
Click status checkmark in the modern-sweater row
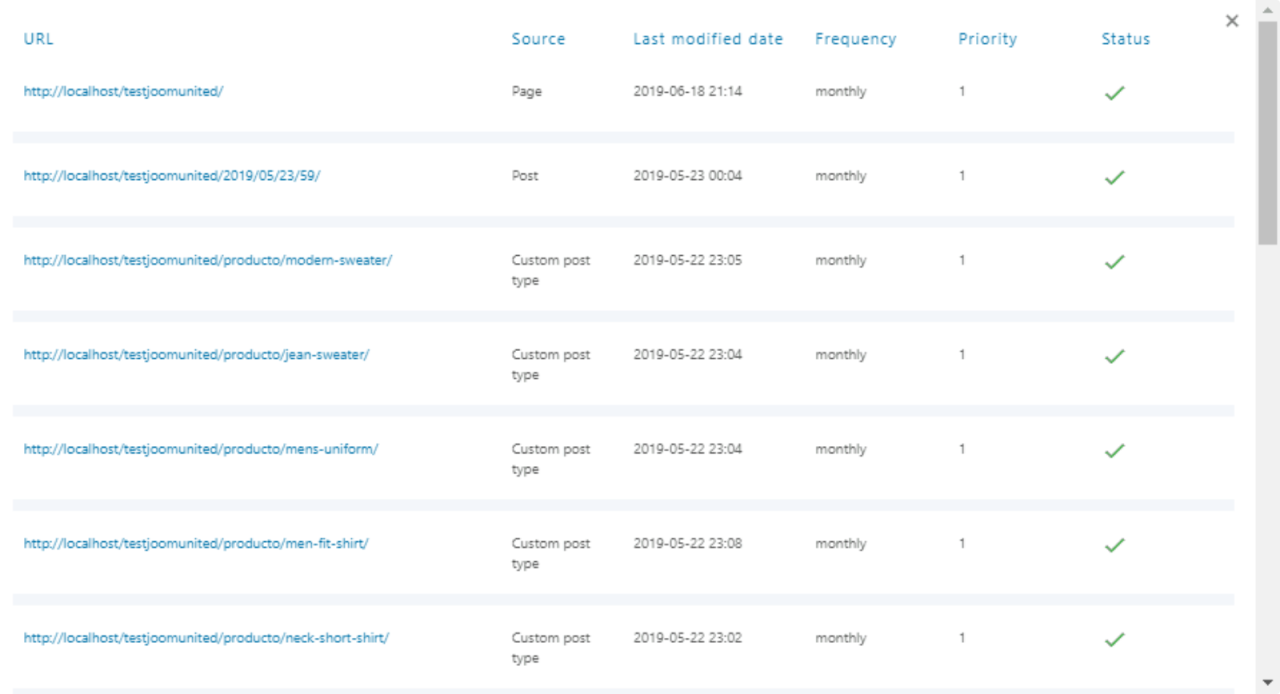(1114, 262)
